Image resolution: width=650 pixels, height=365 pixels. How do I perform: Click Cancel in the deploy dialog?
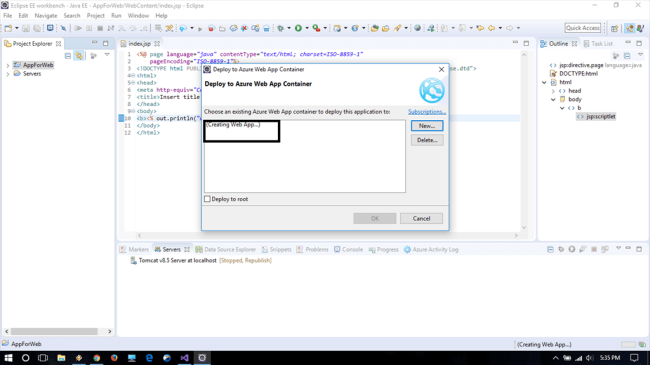[x=421, y=219]
